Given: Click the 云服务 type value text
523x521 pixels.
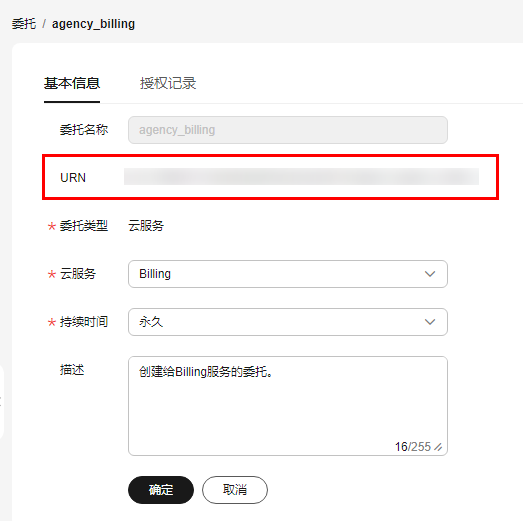Looking at the screenshot, I should click(146, 226).
